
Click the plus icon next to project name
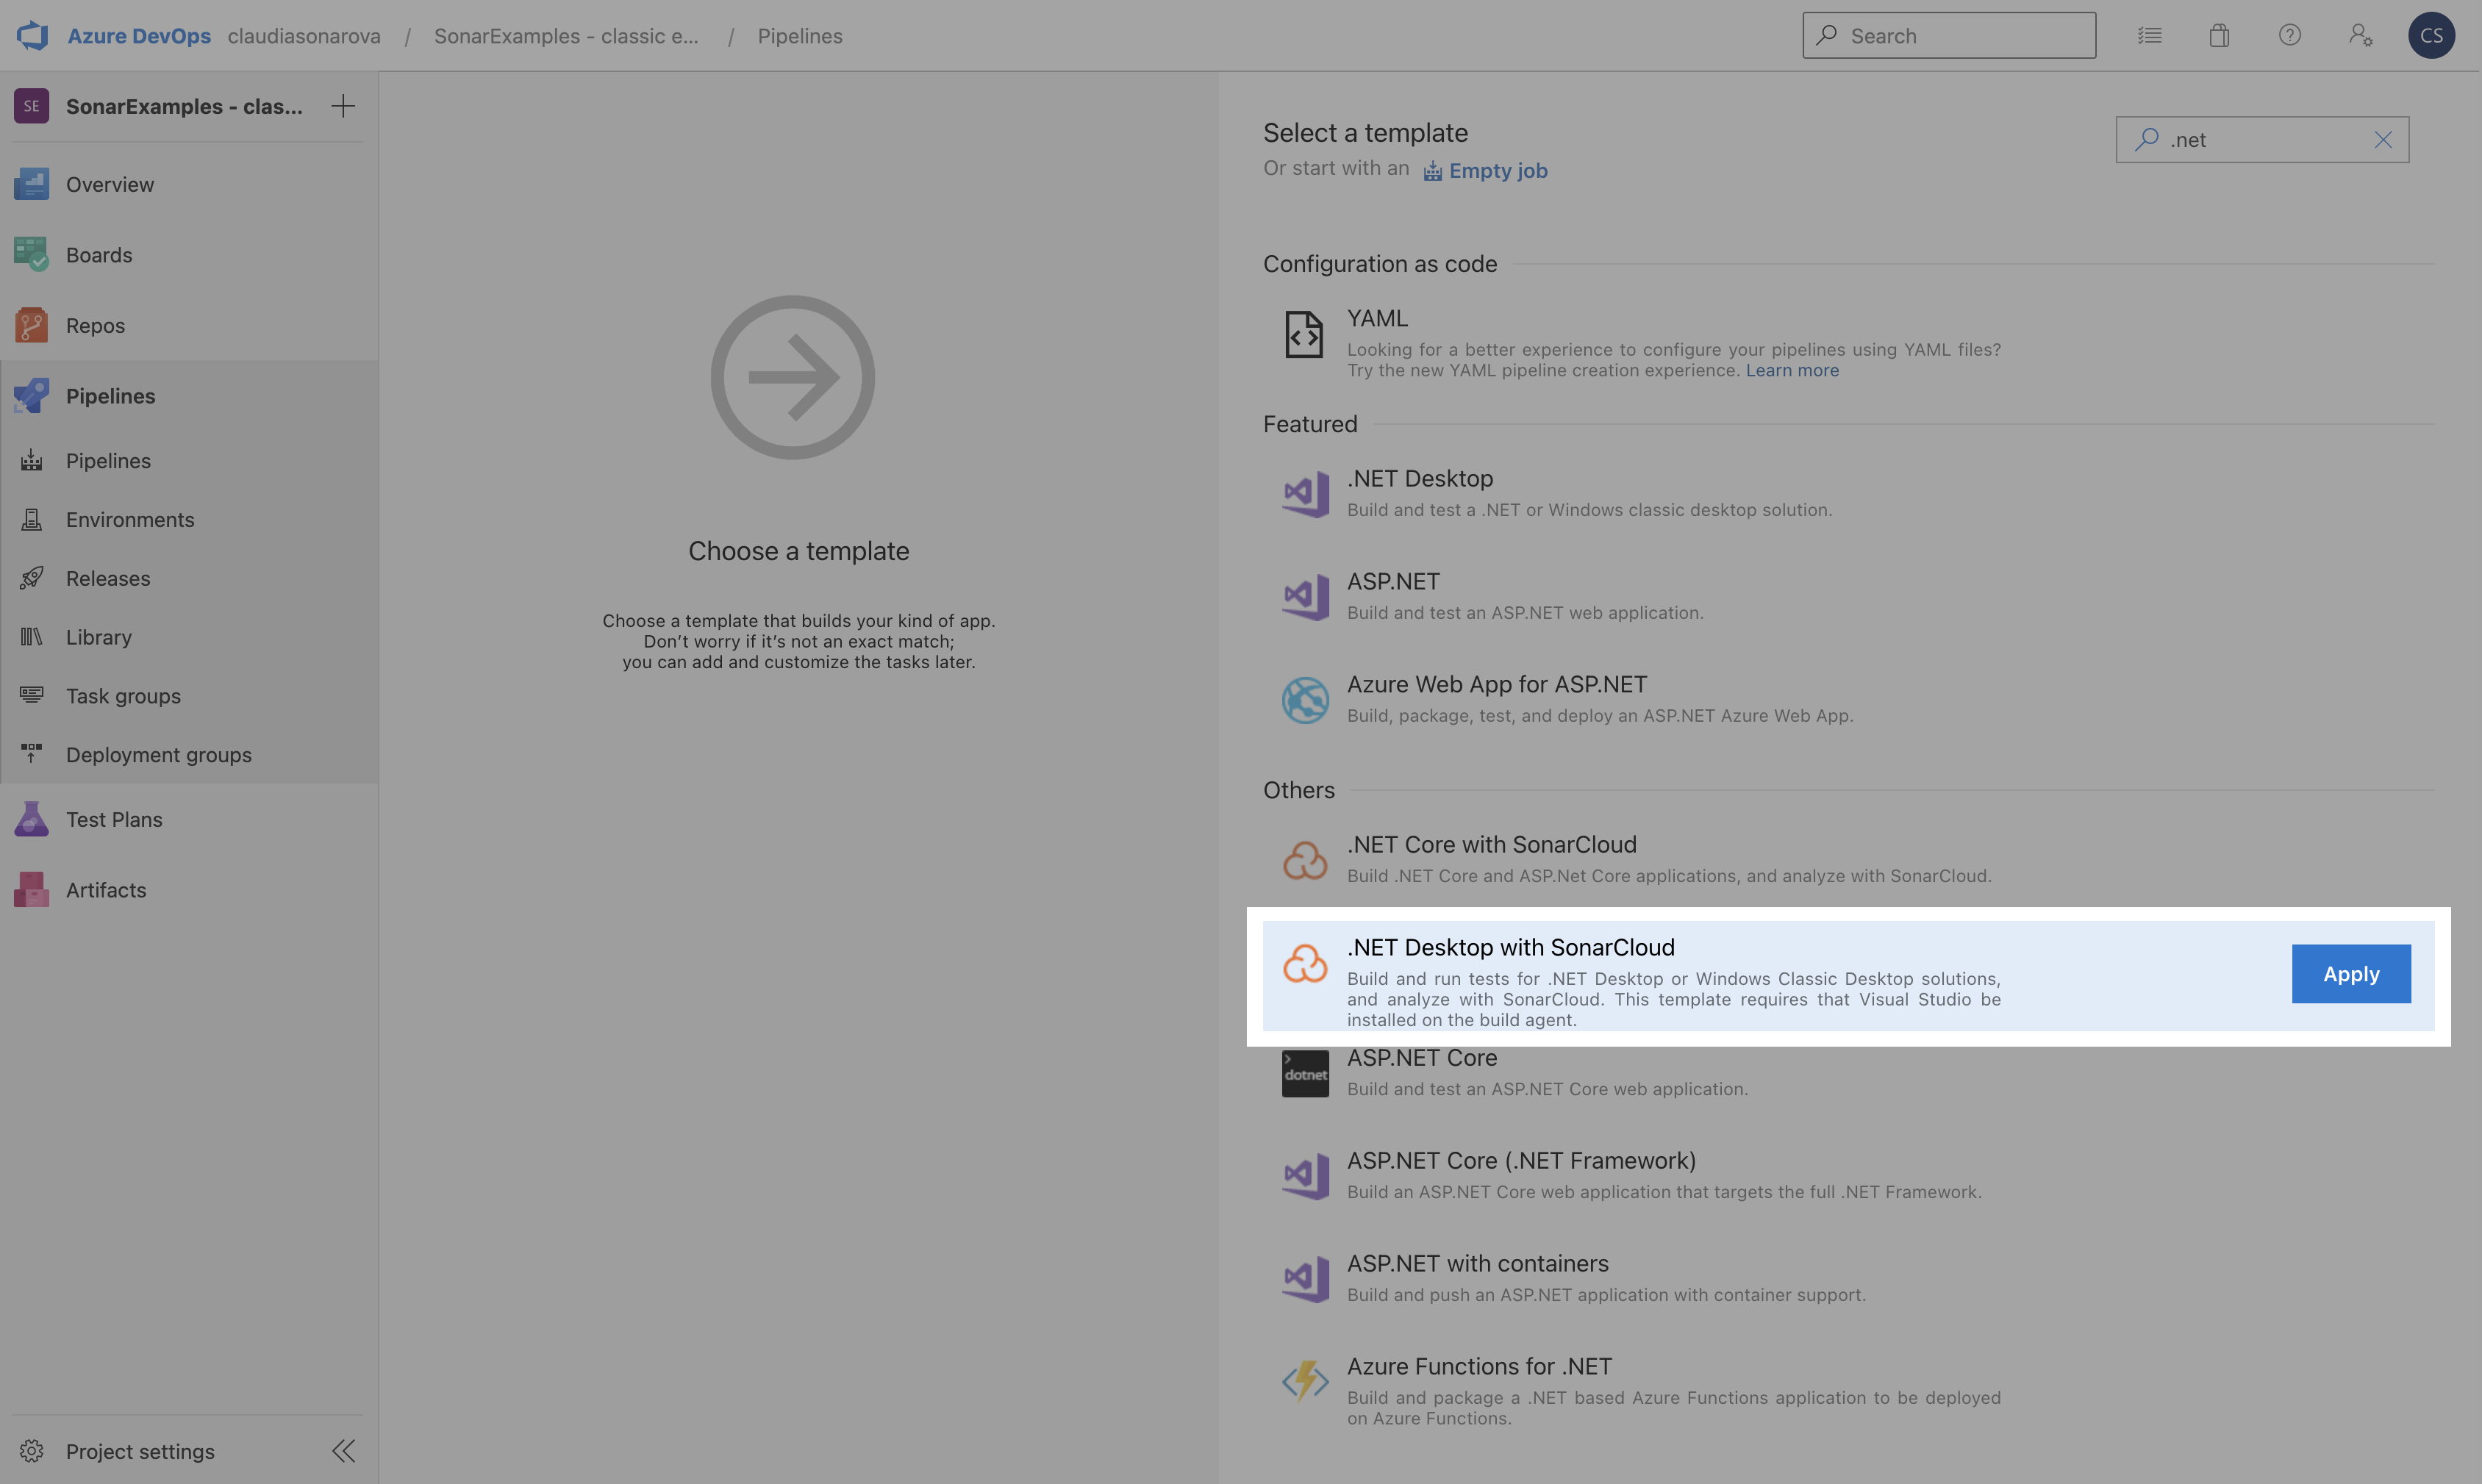coord(343,106)
